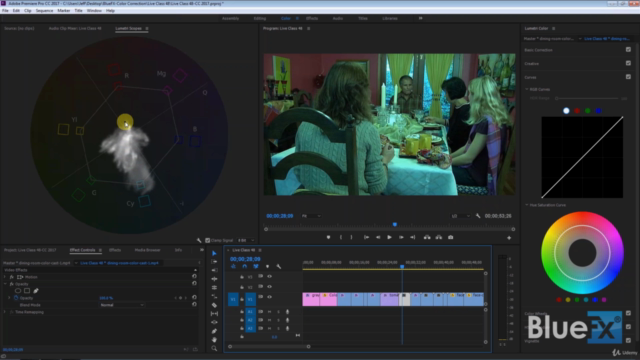Select the Slip tool
This screenshot has width=640, height=360.
point(214,313)
